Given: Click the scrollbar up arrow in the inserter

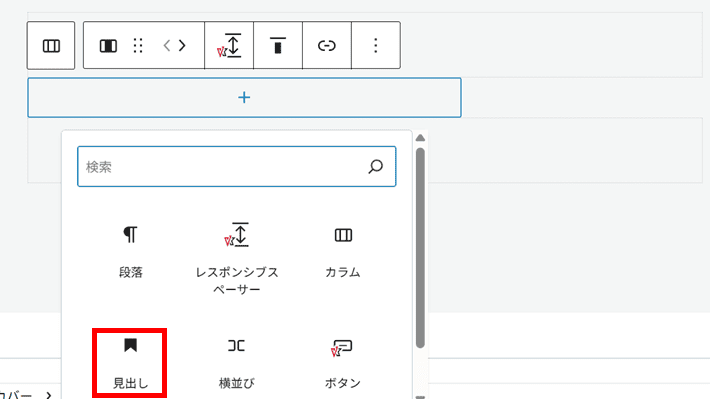Looking at the screenshot, I should pyautogui.click(x=420, y=138).
